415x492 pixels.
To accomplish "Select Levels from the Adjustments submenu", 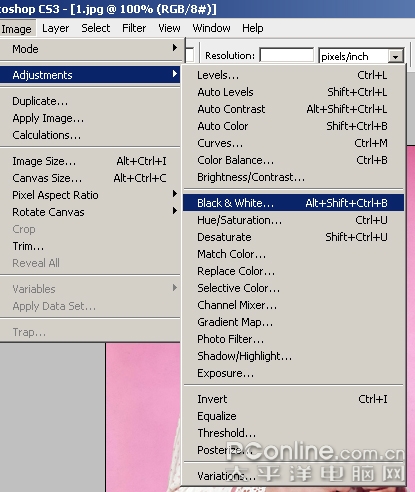I will (x=293, y=75).
